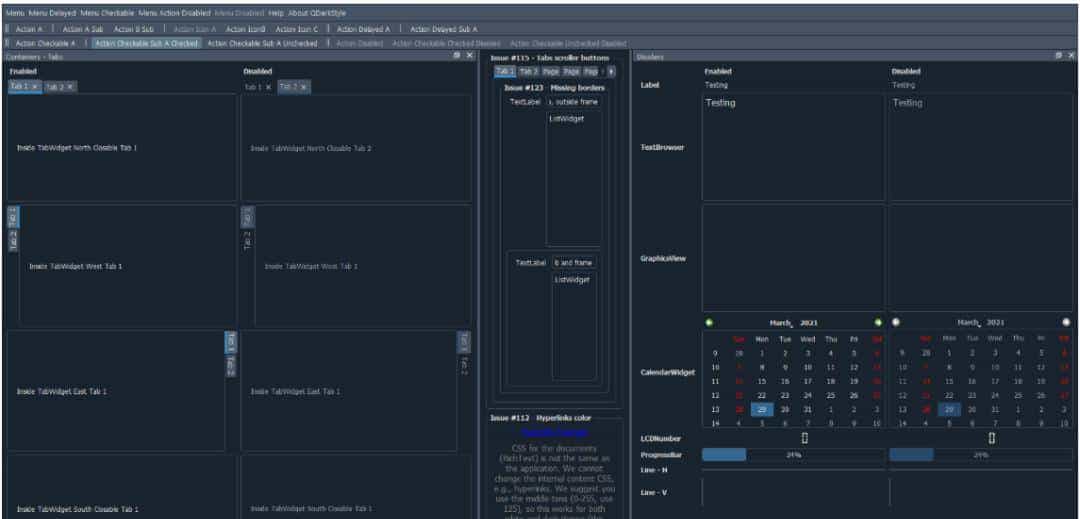The height and width of the screenshot is (519, 1080).
Task: Enable Action Checkable Sub A Unchecked
Action: tap(261, 43)
